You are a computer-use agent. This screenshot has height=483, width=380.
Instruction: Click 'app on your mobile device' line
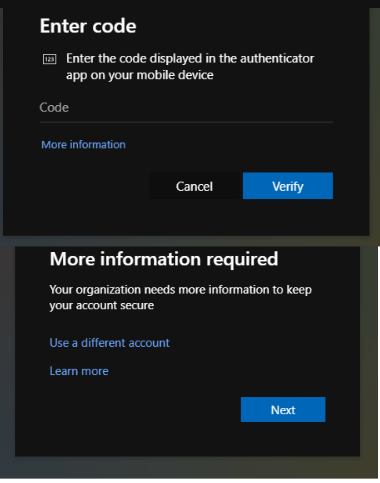[x=140, y=75]
